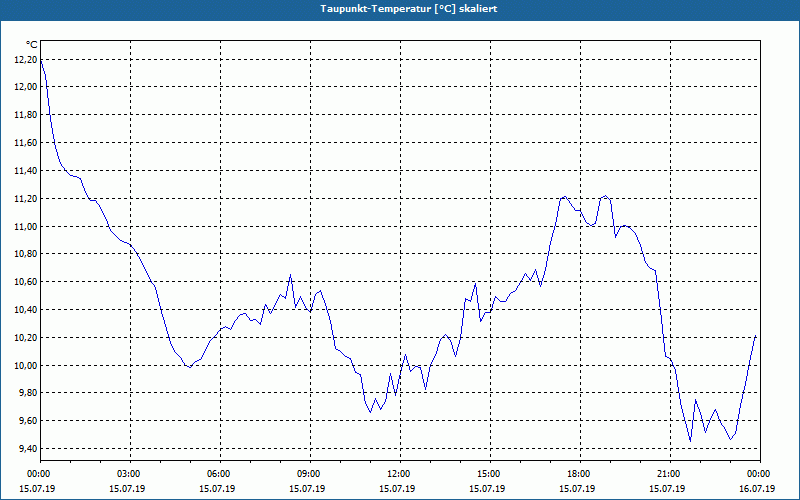Click the 11,40 y-axis value
The width and height of the screenshot is (800, 500).
(26, 170)
